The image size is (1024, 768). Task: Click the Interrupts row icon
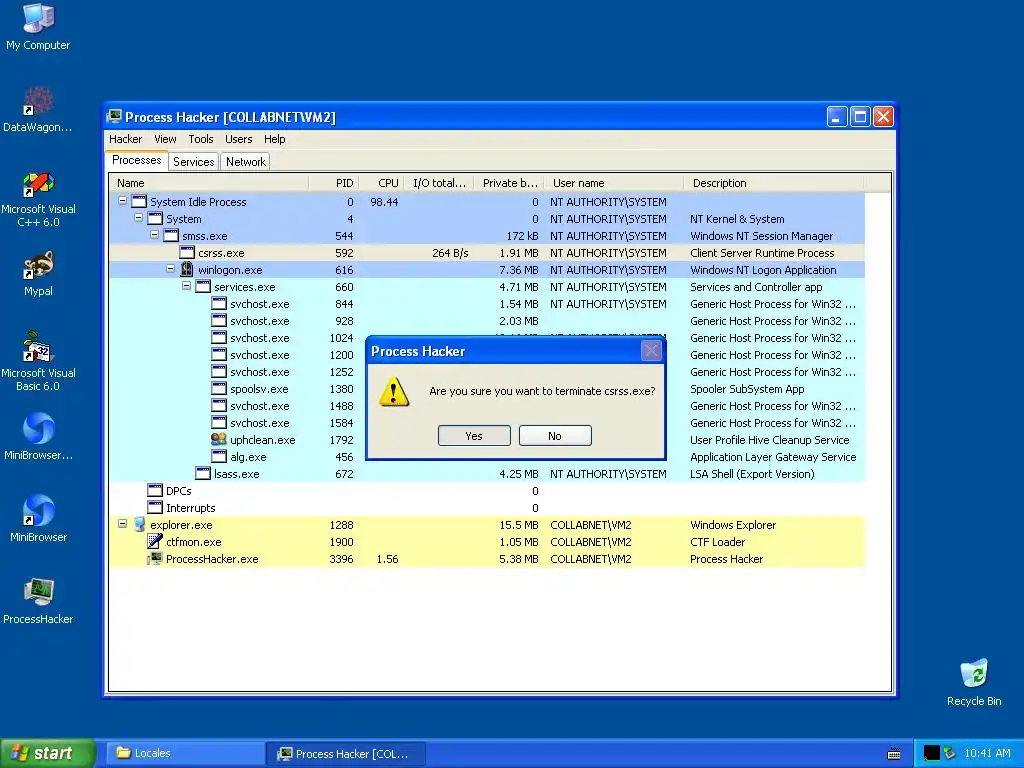pyautogui.click(x=155, y=507)
